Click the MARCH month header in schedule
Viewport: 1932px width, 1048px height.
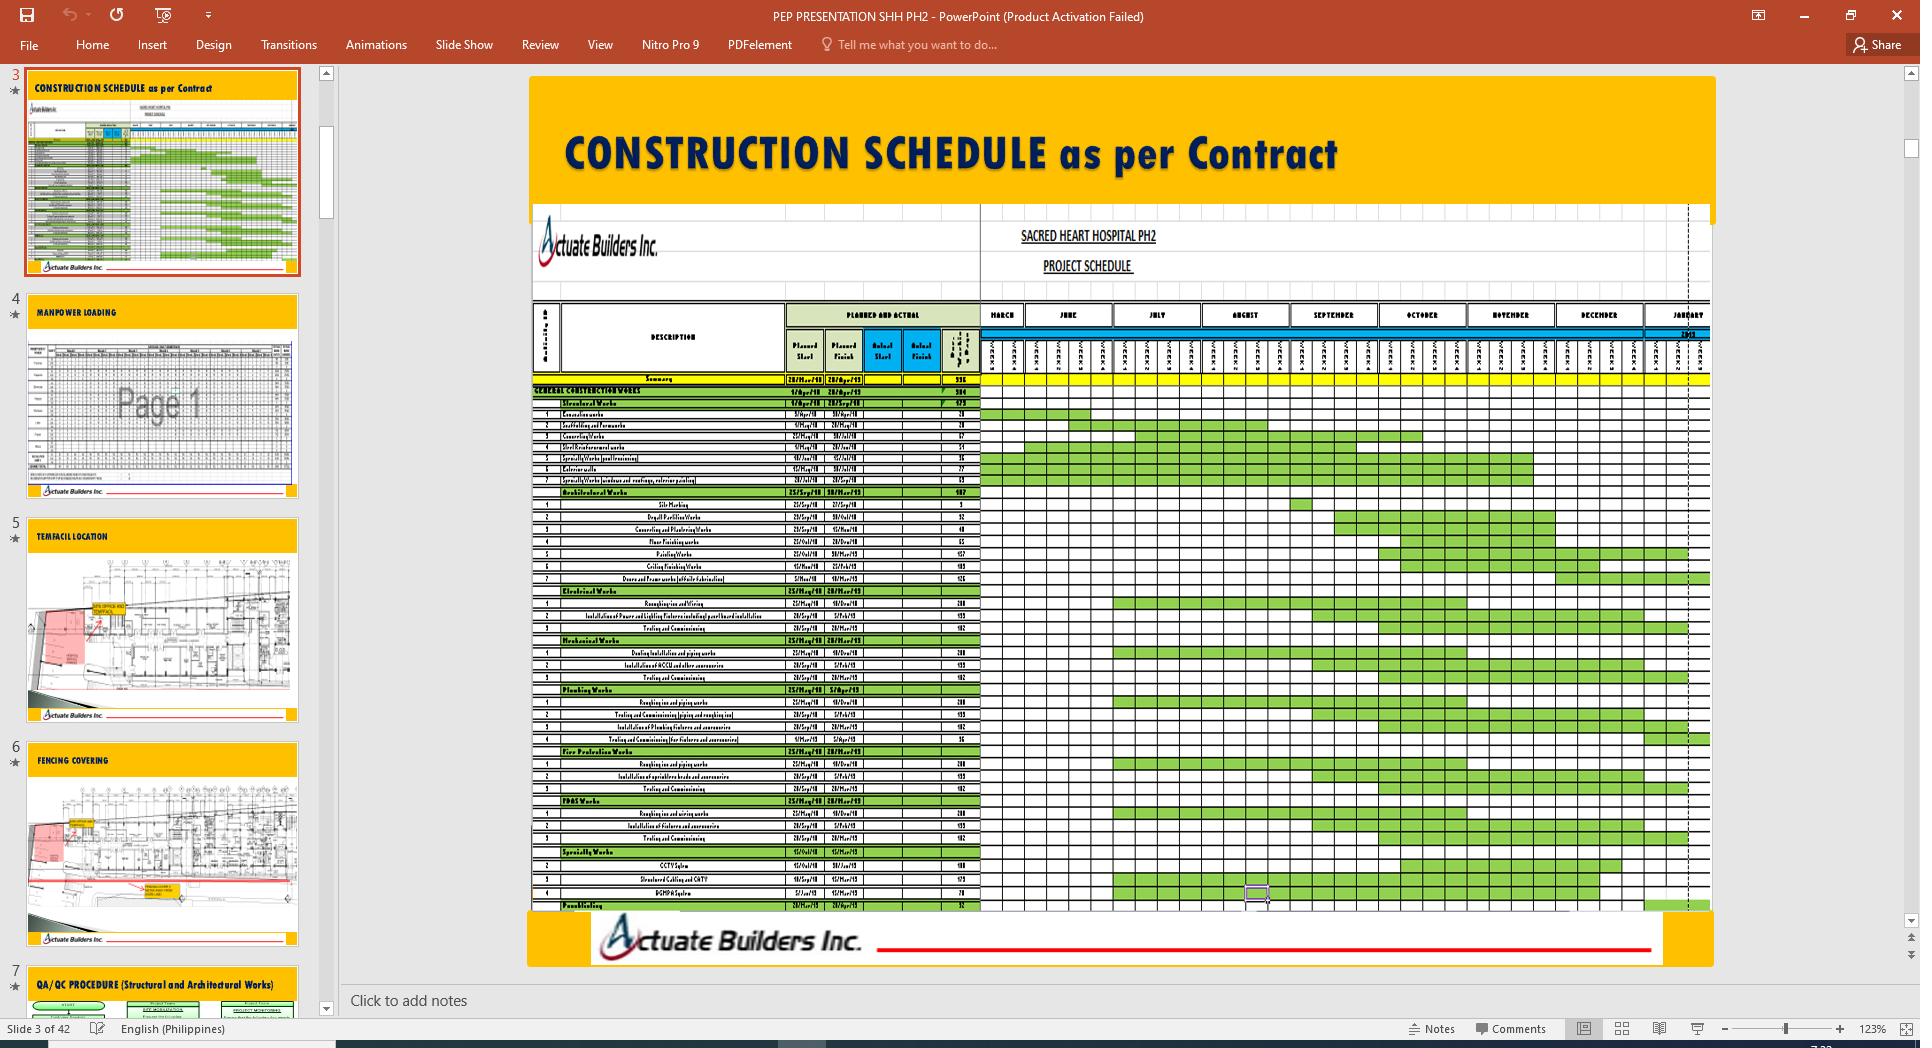coord(1002,315)
